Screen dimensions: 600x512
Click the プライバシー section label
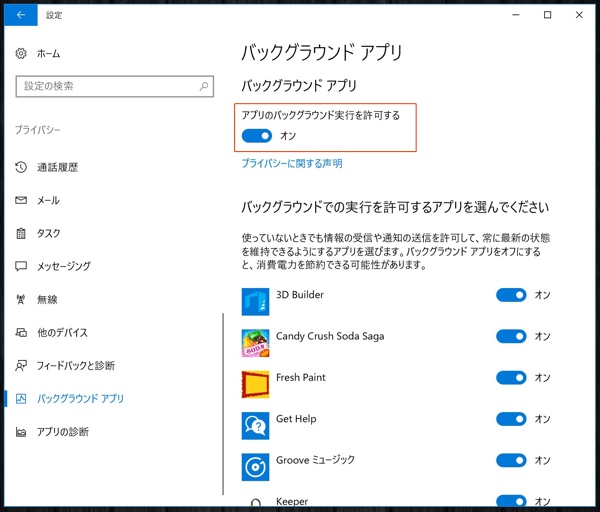(38, 130)
